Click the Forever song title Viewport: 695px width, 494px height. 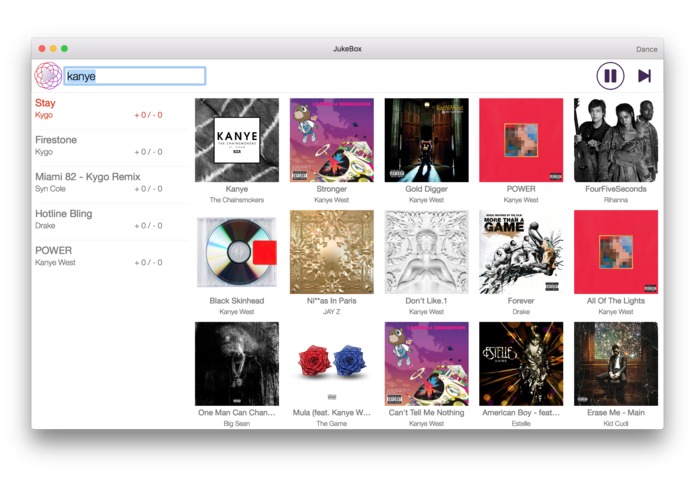[x=521, y=300]
